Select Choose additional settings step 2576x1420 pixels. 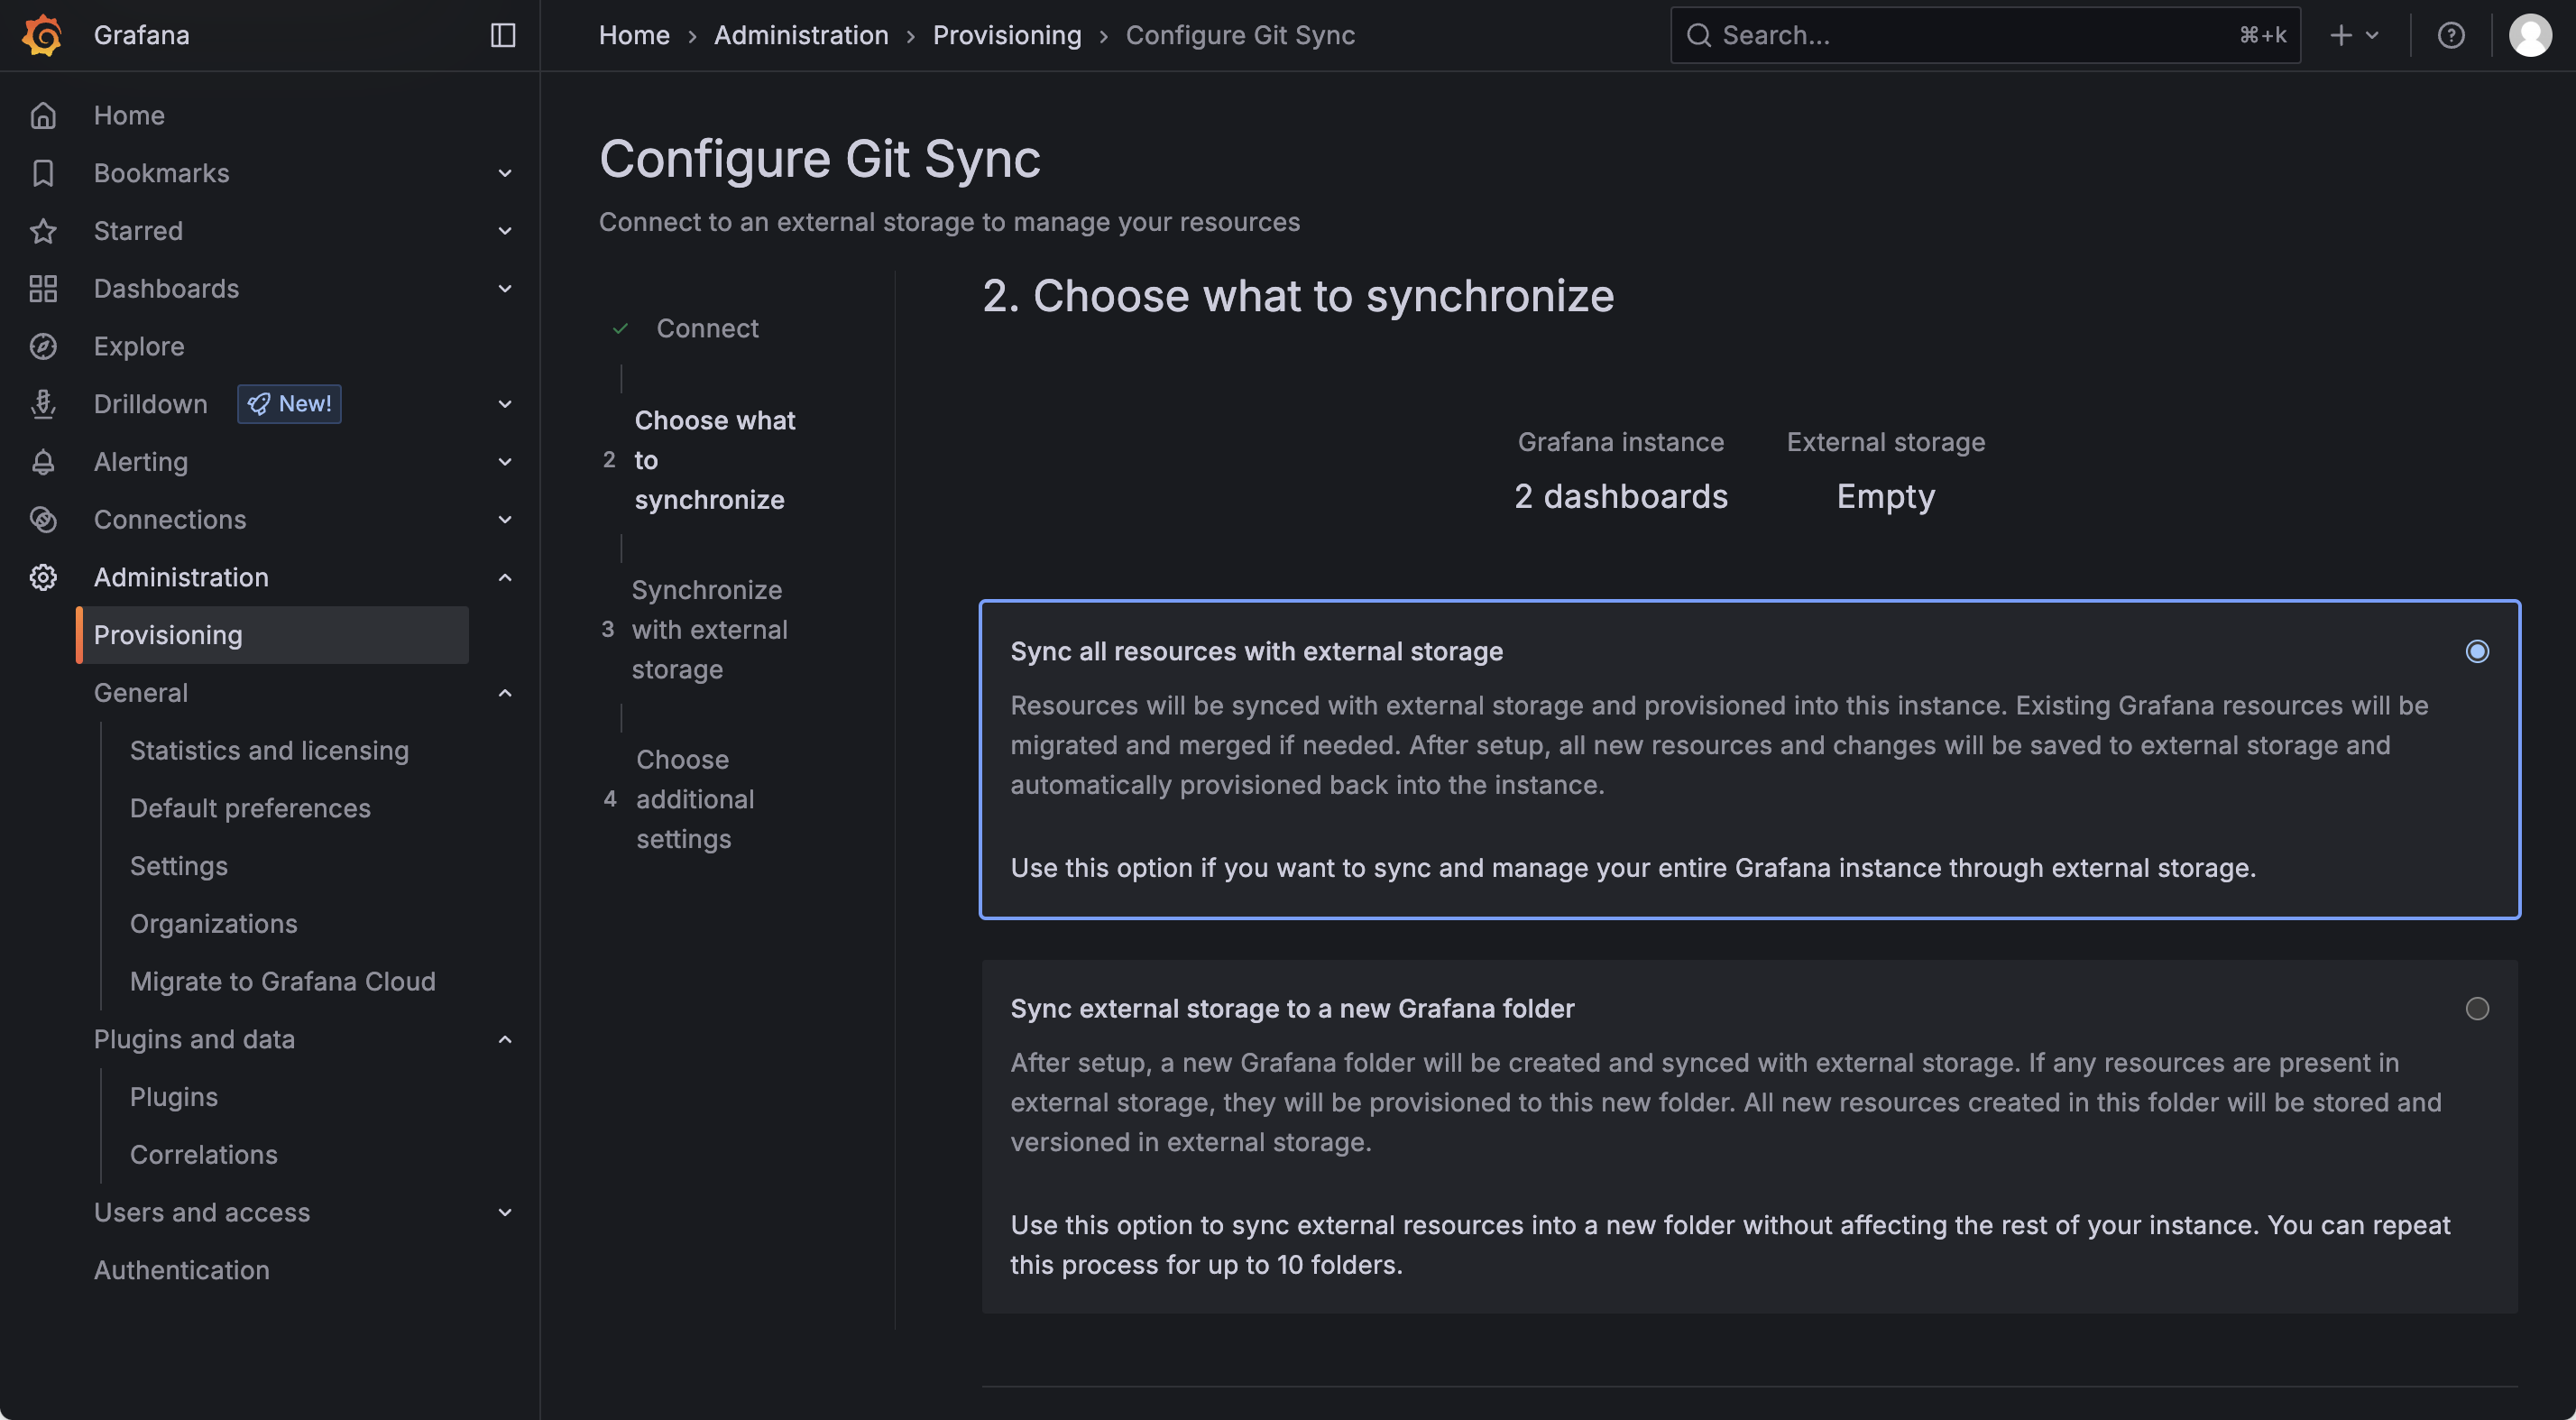coord(695,799)
